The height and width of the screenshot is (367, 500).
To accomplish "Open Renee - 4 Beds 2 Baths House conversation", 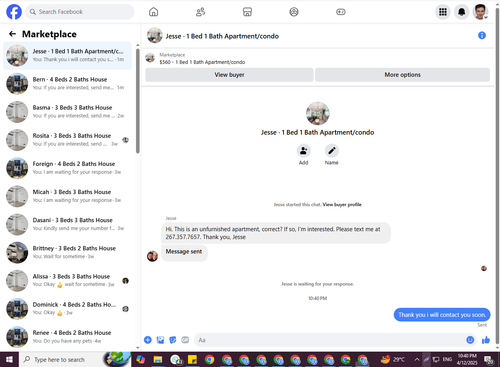I will click(x=67, y=337).
